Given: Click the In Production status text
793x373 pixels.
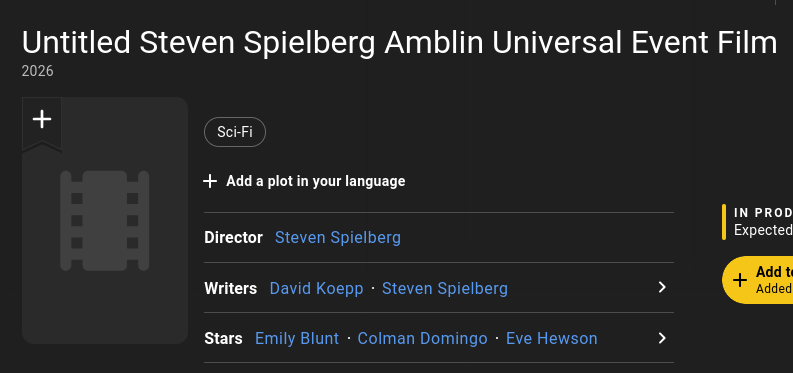Looking at the screenshot, I should click(x=763, y=213).
